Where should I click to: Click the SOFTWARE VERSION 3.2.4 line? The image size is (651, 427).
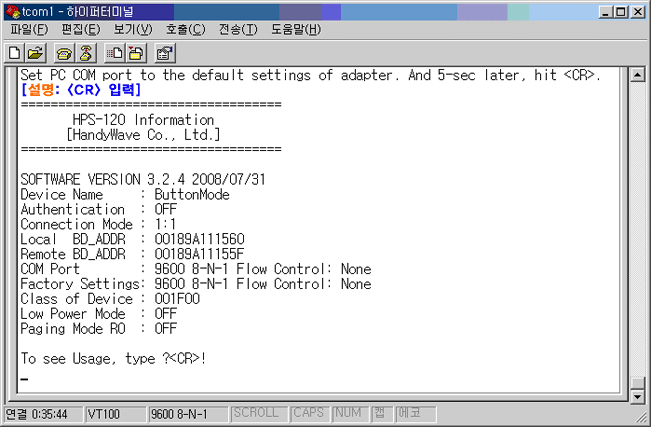coord(143,179)
